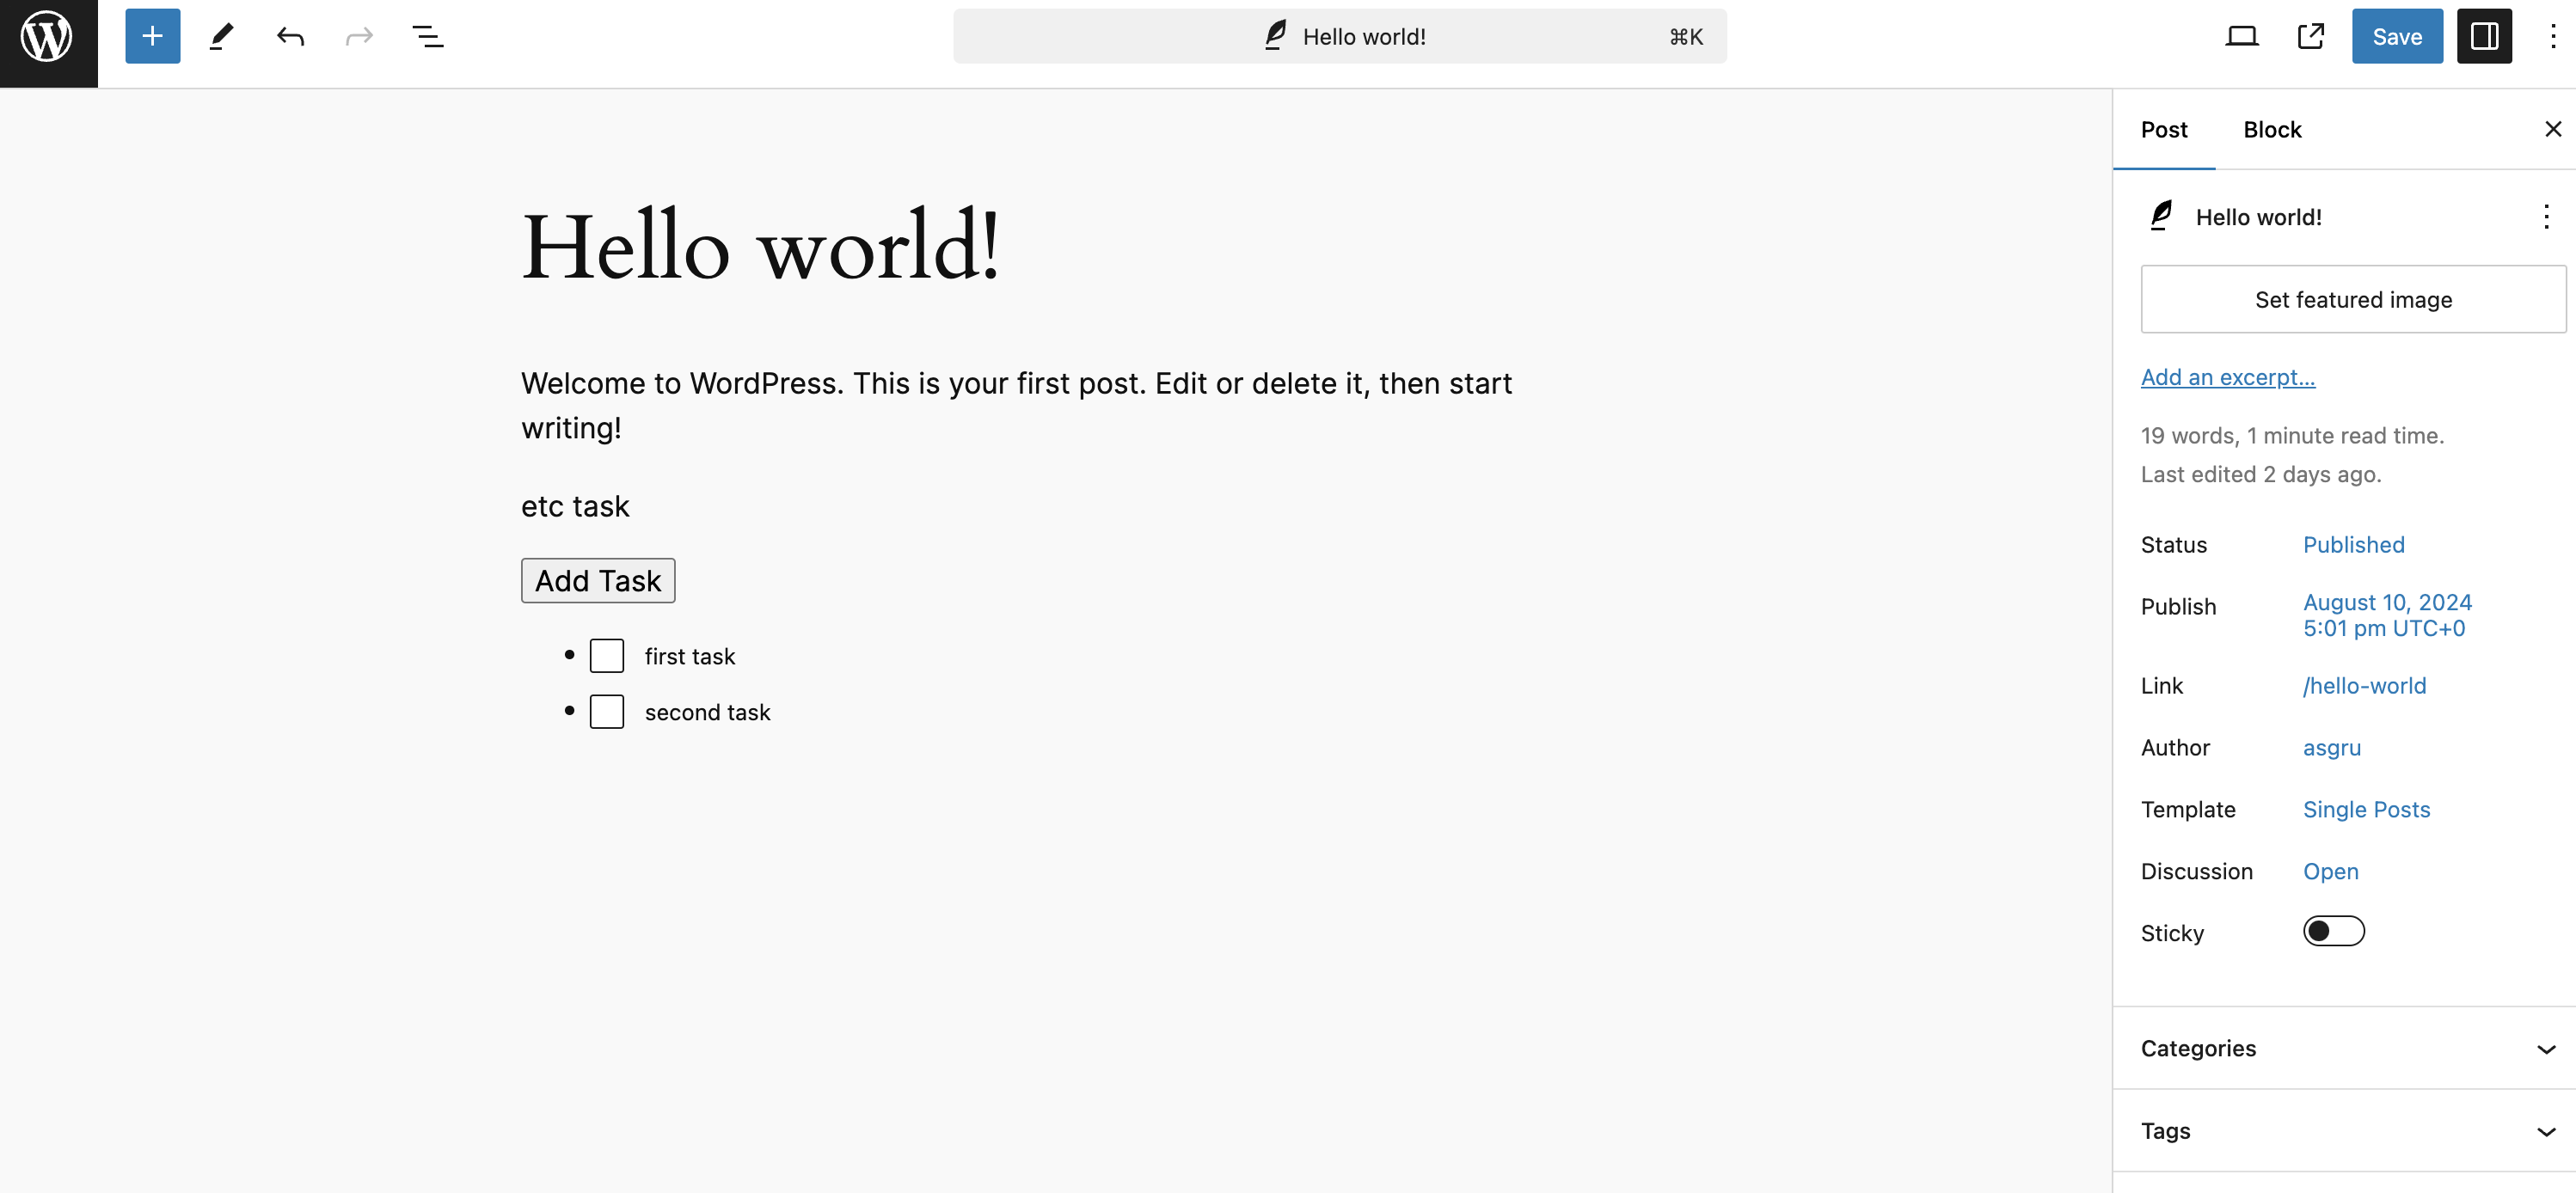Toggle the Sticky post switch
The height and width of the screenshot is (1193, 2576).
coord(2333,932)
